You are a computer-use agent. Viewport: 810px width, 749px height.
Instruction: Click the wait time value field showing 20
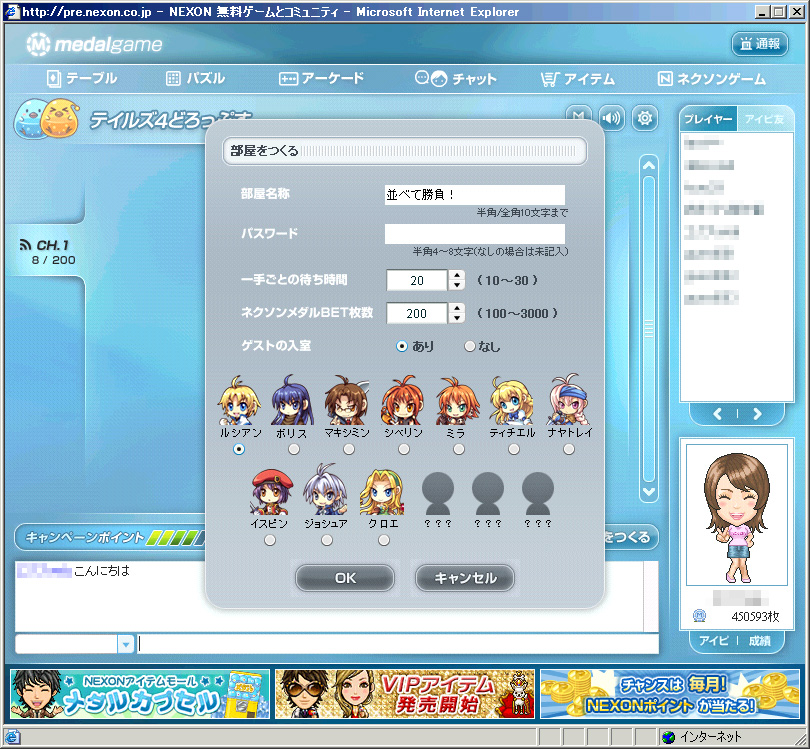(416, 280)
